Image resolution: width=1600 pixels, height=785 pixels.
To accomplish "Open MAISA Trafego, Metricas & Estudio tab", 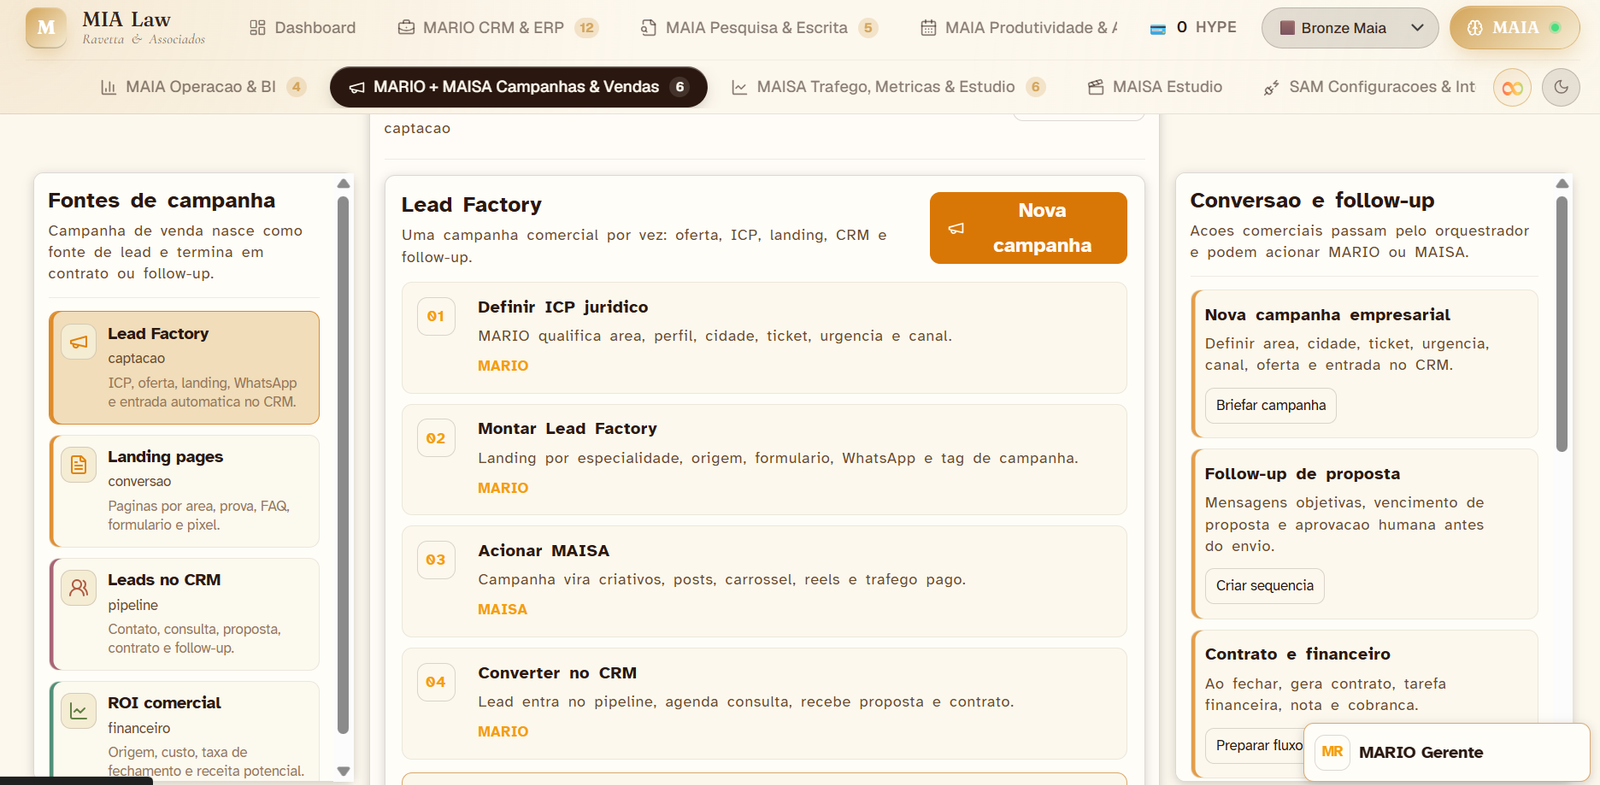I will (888, 87).
